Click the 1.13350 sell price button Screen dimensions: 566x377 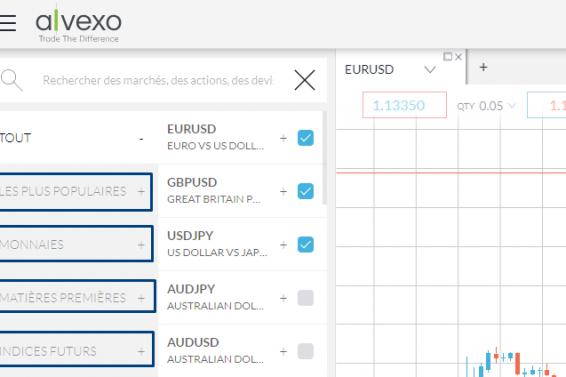(404, 105)
